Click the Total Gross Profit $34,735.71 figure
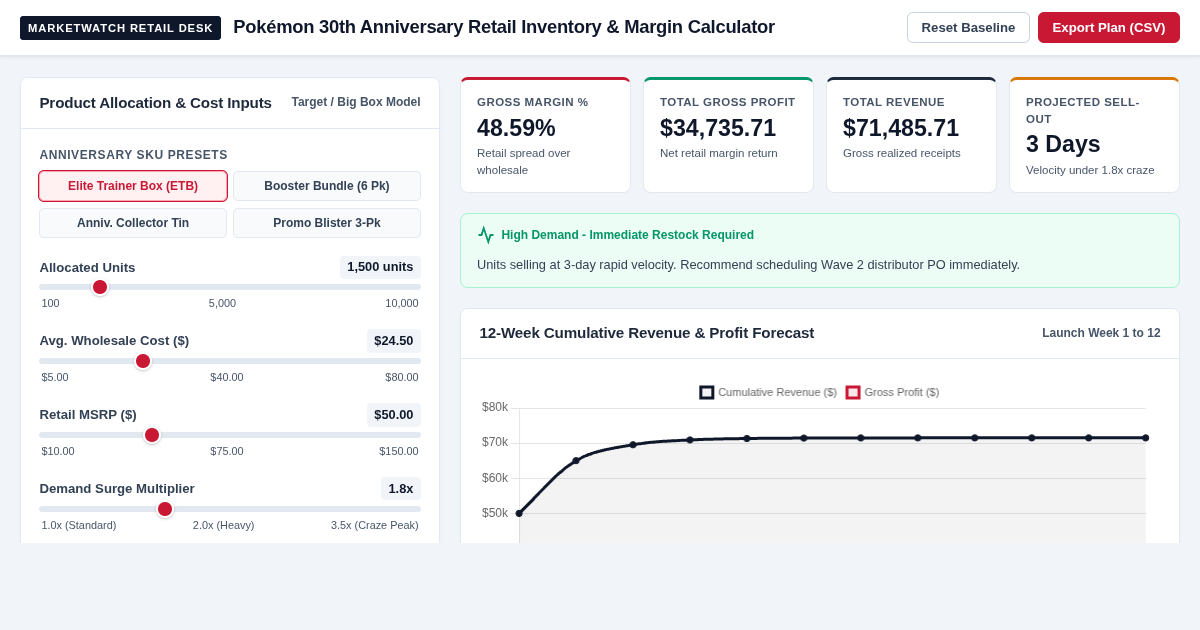The width and height of the screenshot is (1200, 630). click(x=718, y=128)
